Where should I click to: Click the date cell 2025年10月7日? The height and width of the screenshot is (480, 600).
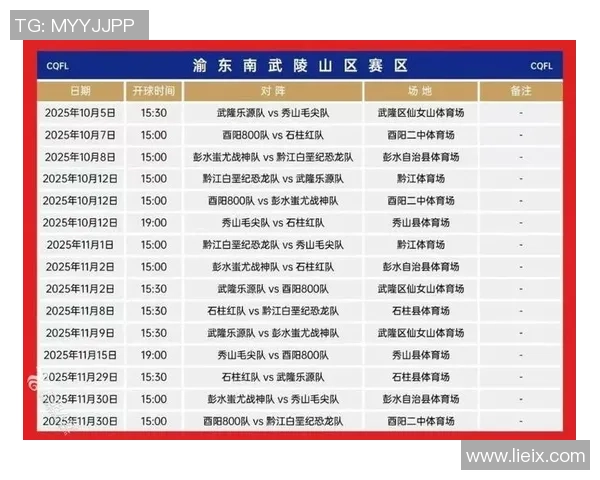80,135
